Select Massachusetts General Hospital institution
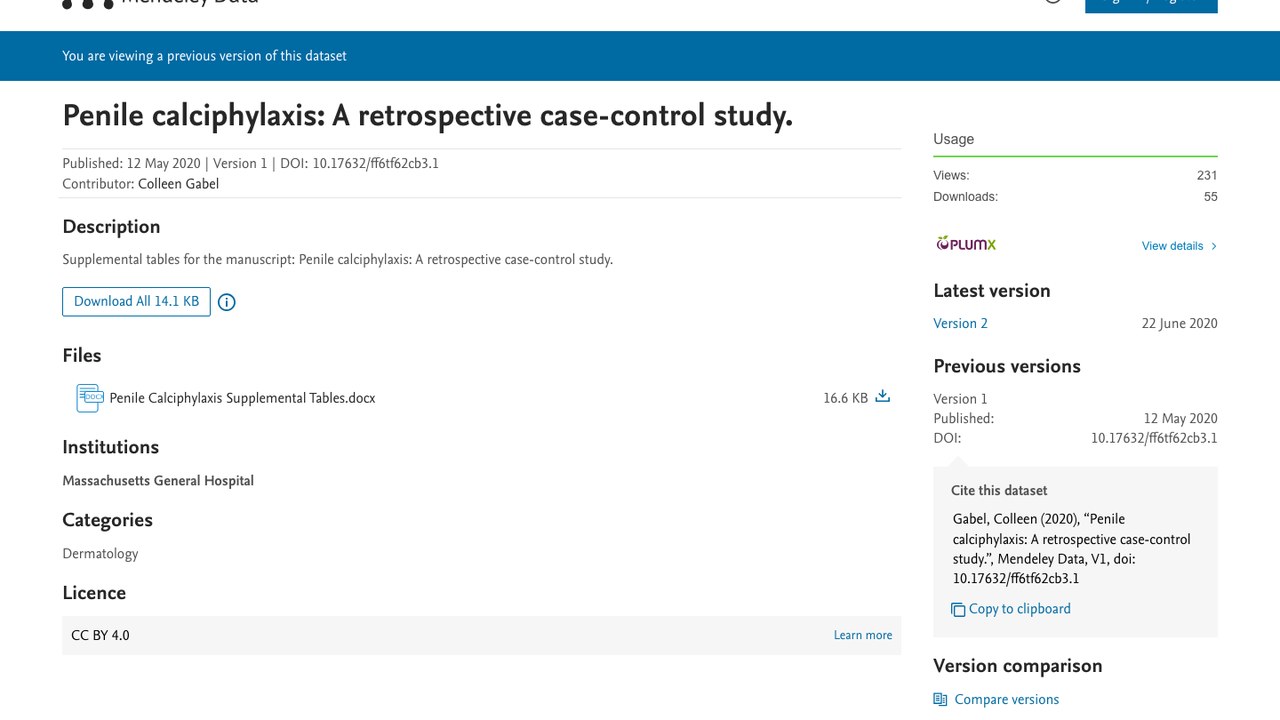 158,481
